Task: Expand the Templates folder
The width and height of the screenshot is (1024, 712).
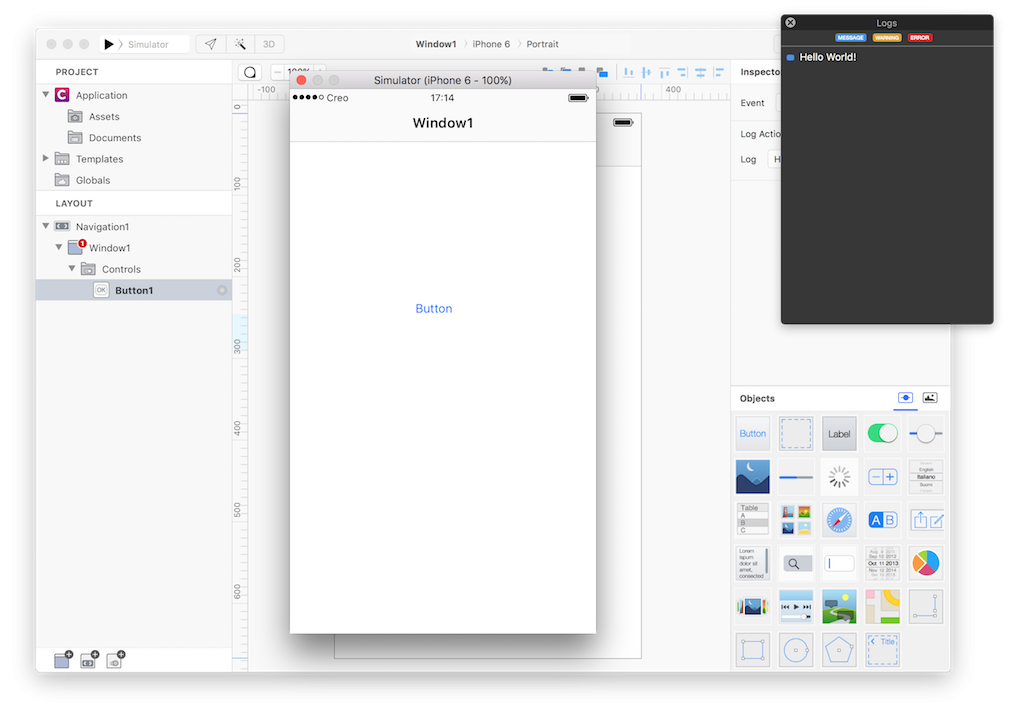Action: [x=46, y=159]
